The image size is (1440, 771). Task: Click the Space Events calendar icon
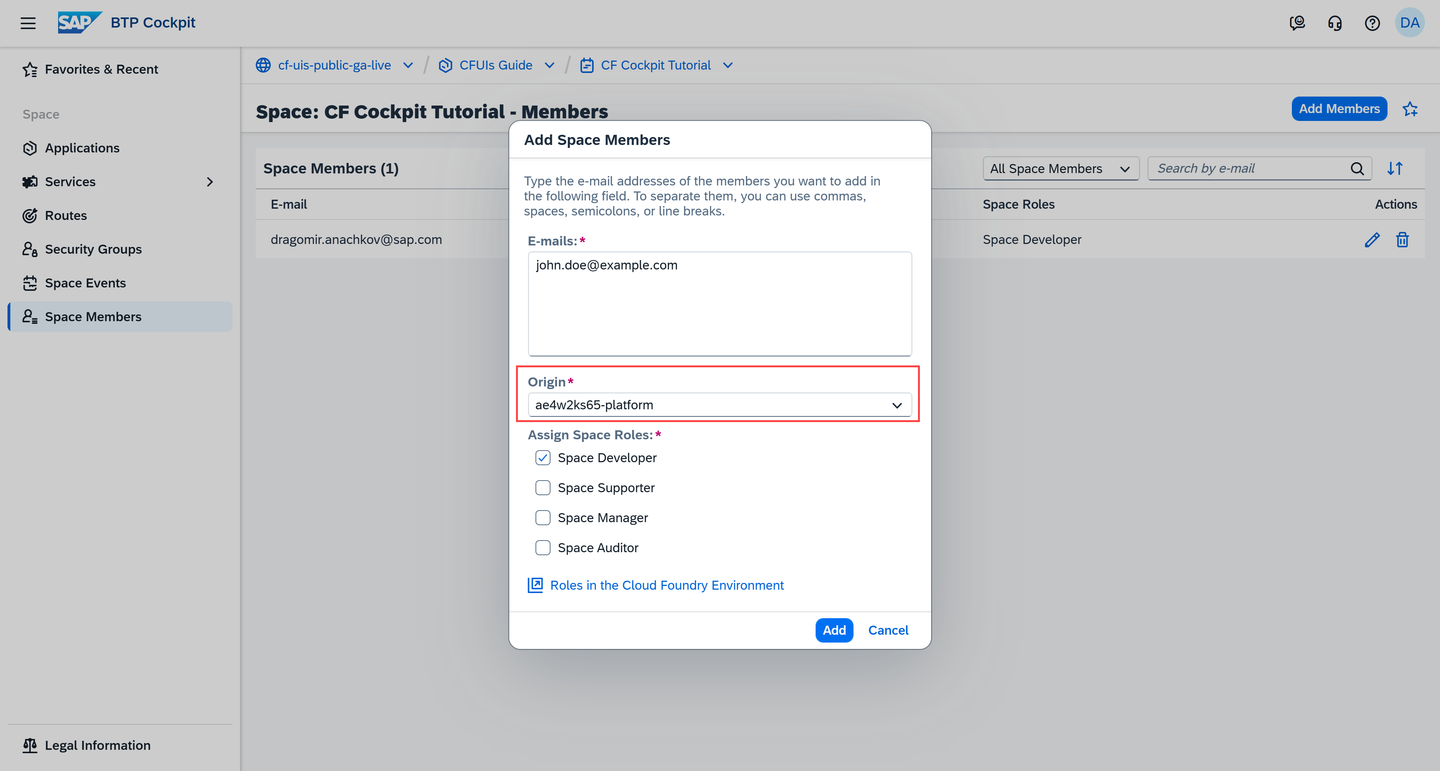click(x=30, y=283)
